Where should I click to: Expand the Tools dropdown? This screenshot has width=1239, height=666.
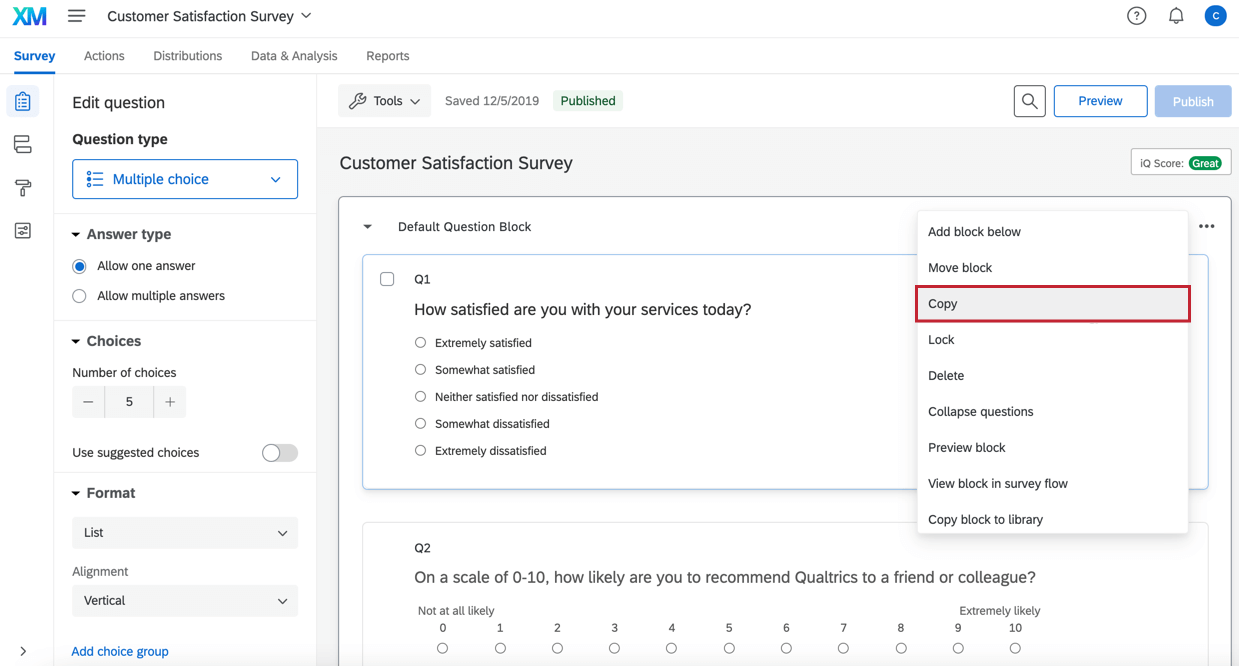[x=384, y=101]
